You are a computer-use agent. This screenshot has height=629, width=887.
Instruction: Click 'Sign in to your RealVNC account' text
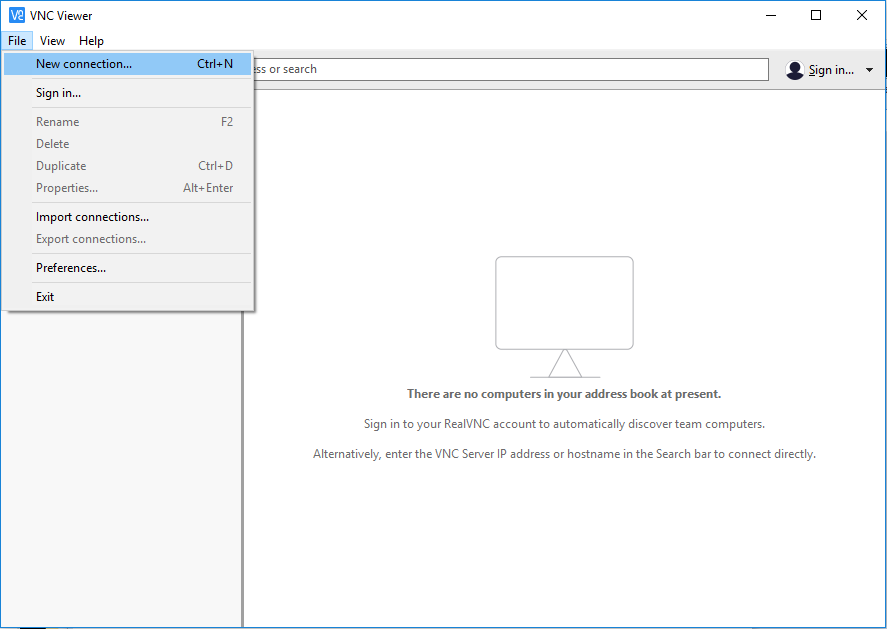click(x=564, y=424)
